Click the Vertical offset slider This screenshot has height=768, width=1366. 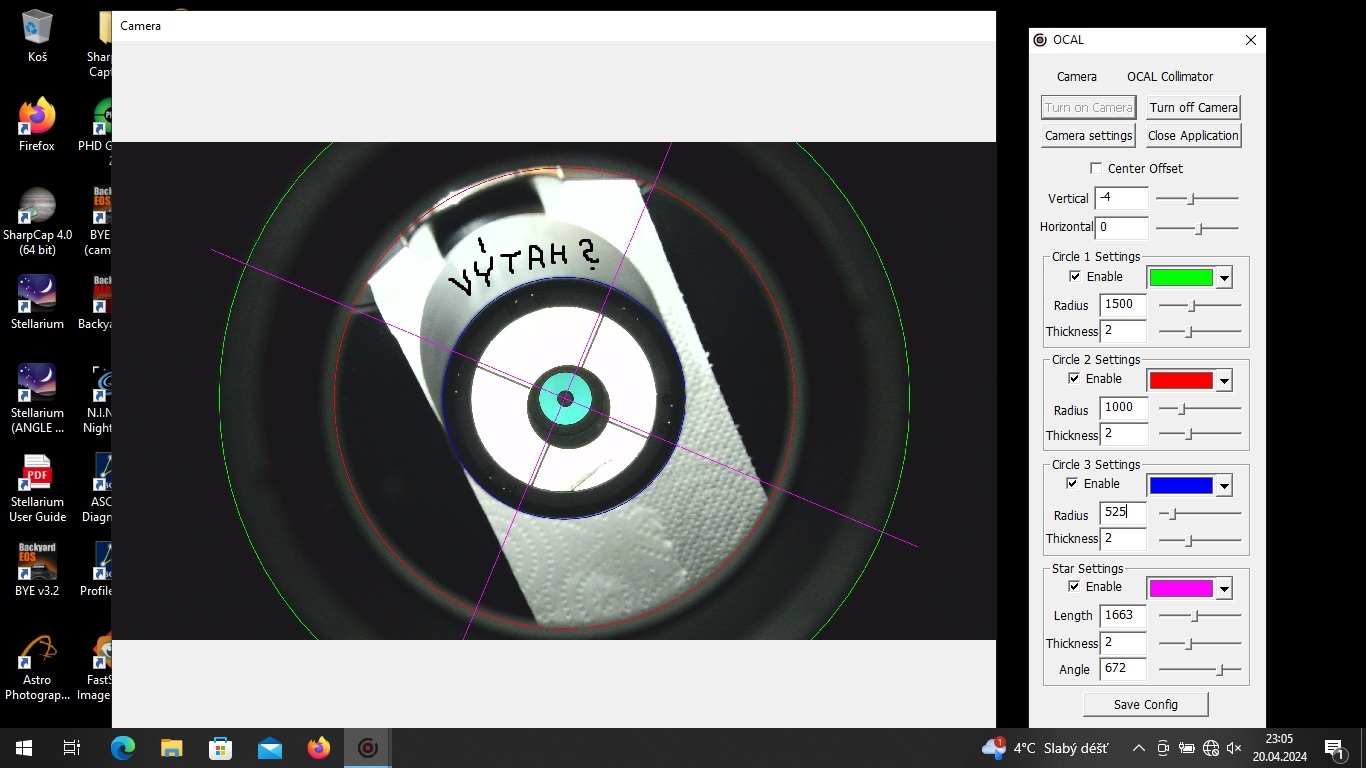click(1197, 199)
